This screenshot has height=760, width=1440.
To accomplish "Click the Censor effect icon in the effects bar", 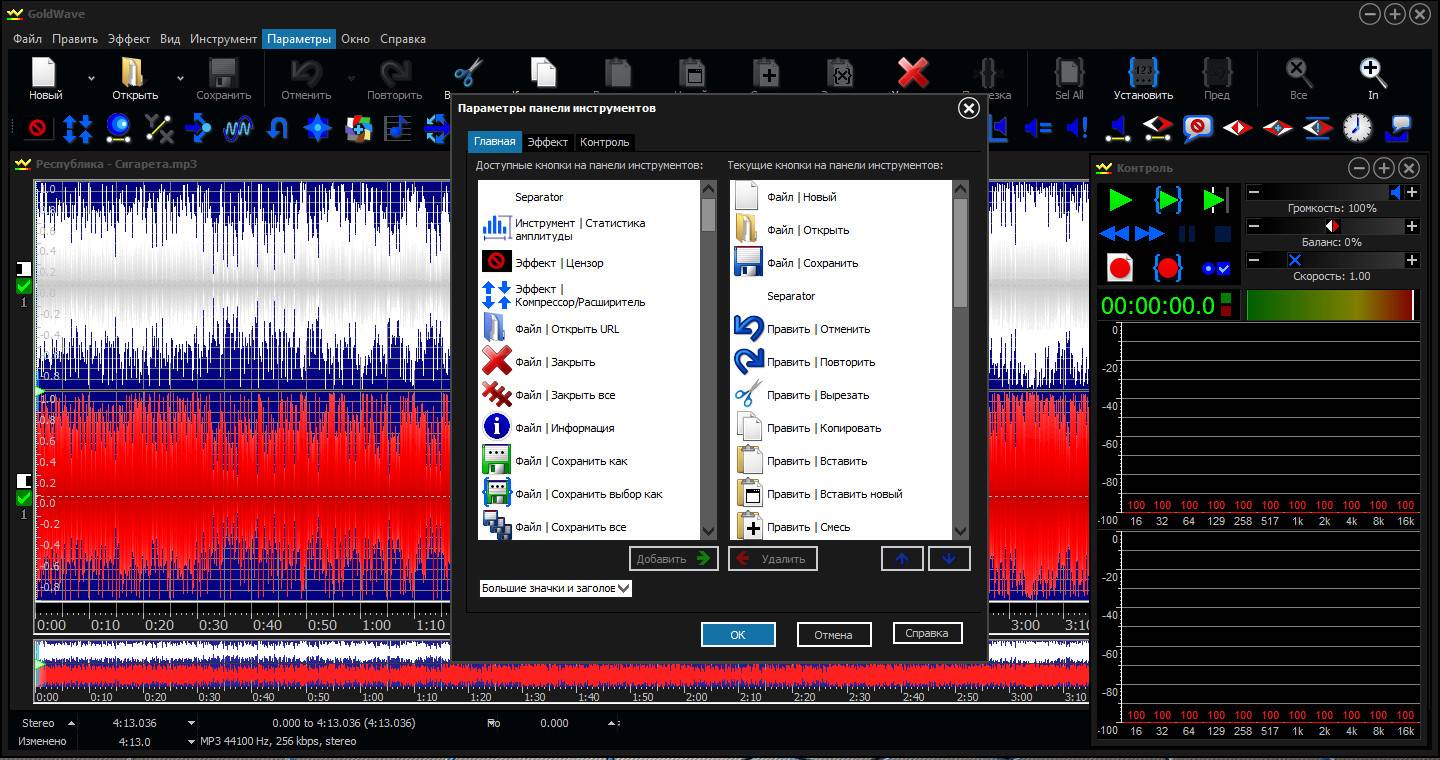I will coord(38,128).
